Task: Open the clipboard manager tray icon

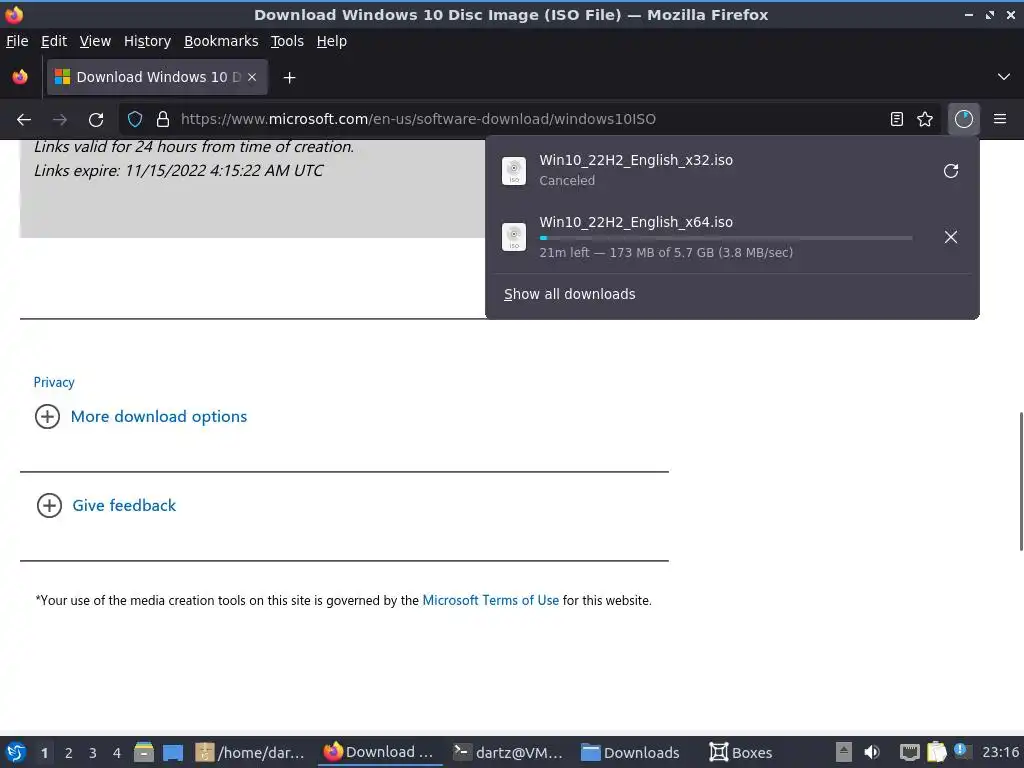Action: [936, 752]
